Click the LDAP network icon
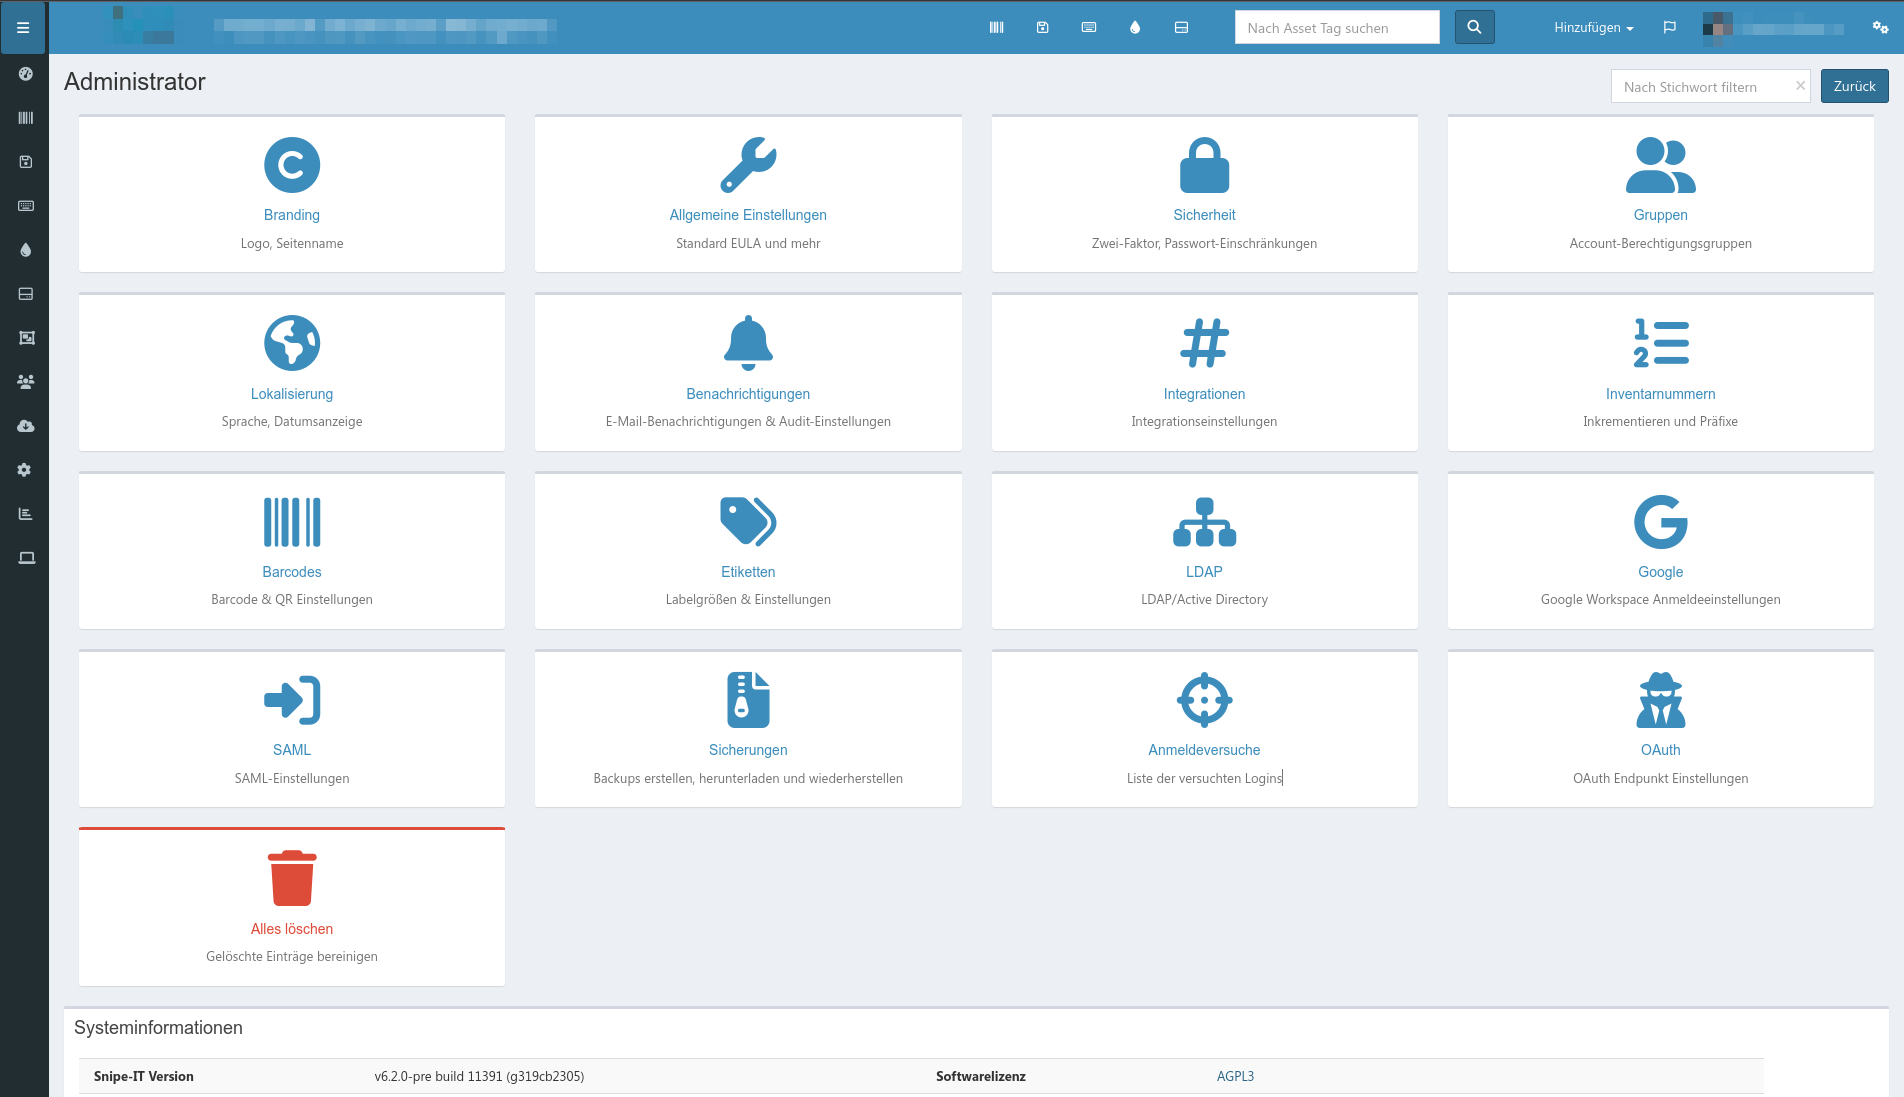The width and height of the screenshot is (1904, 1097). [x=1204, y=522]
